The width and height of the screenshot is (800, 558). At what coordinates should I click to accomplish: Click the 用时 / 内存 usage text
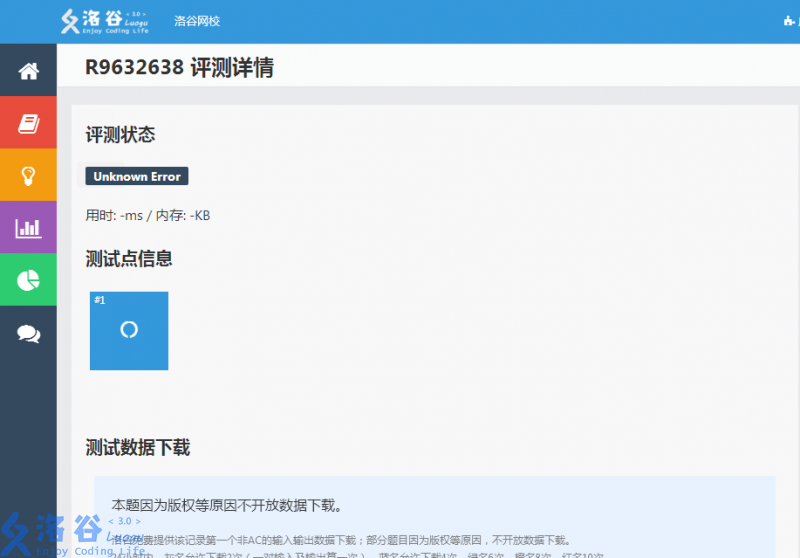click(x=148, y=215)
